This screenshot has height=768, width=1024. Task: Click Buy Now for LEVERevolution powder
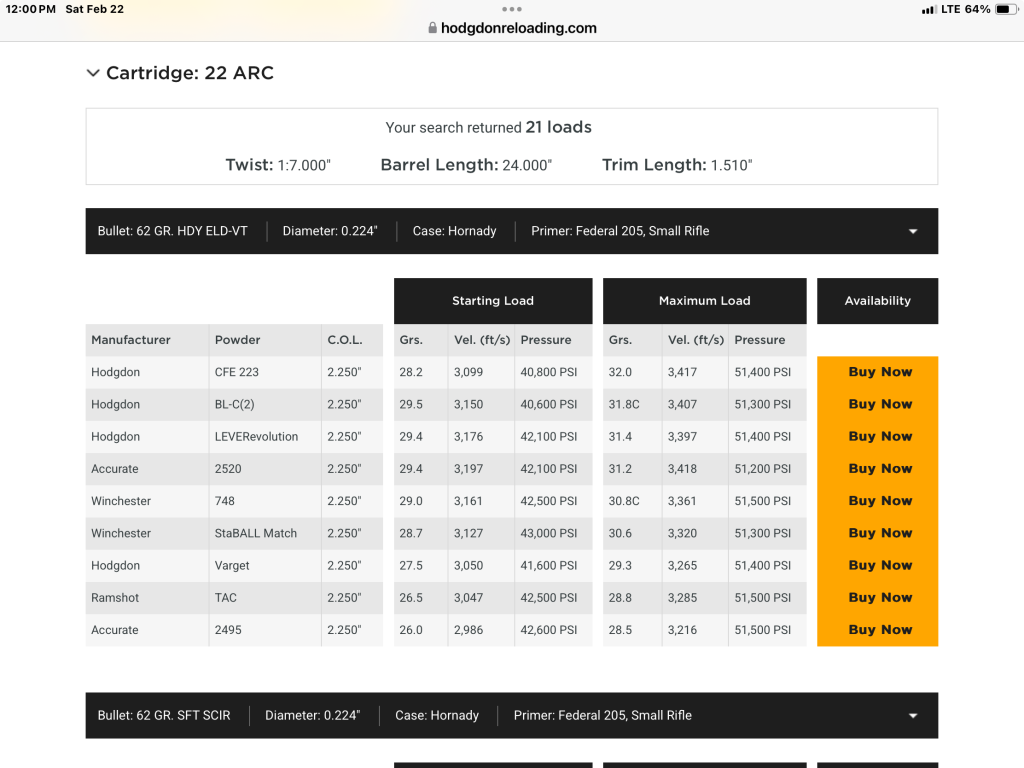[x=879, y=436]
